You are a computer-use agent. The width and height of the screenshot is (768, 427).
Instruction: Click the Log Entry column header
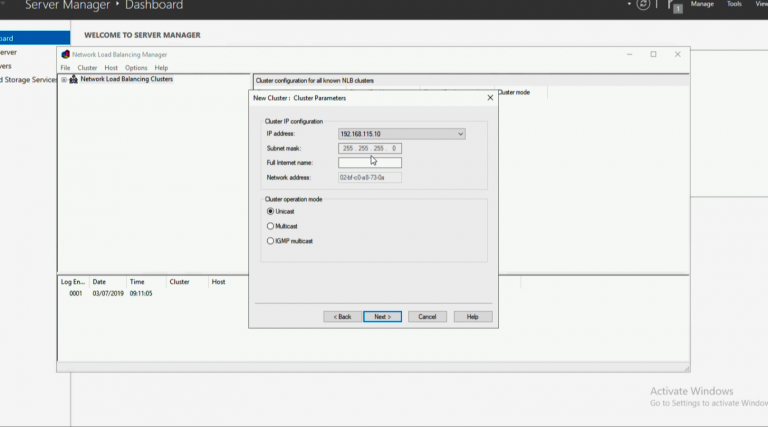(x=73, y=282)
